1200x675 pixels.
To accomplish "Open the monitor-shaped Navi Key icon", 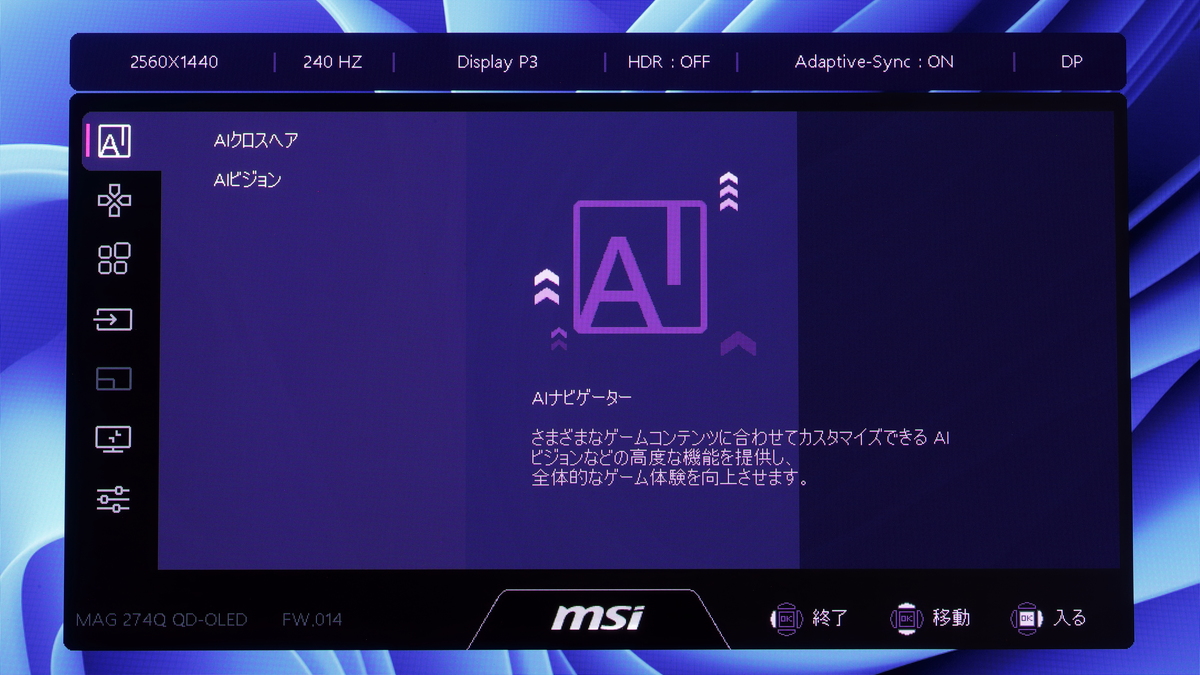I will (114, 439).
